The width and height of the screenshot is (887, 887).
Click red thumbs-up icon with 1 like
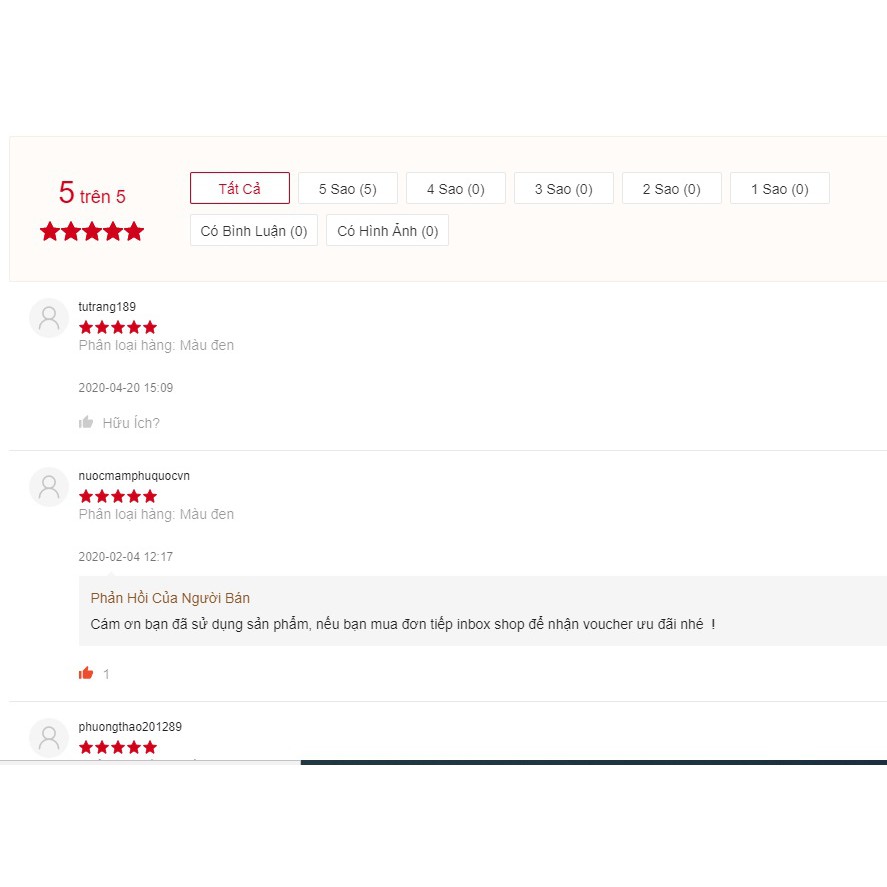86,674
